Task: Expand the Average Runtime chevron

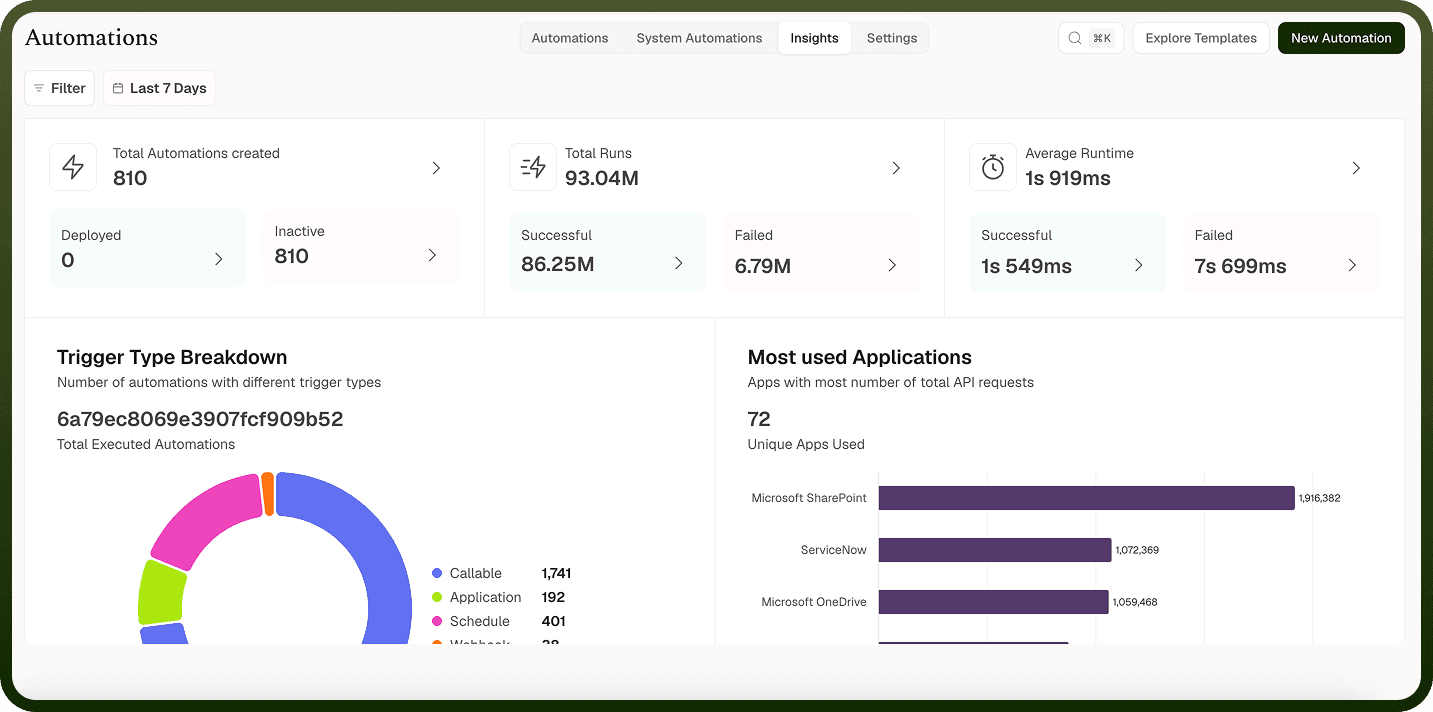Action: tap(1356, 168)
